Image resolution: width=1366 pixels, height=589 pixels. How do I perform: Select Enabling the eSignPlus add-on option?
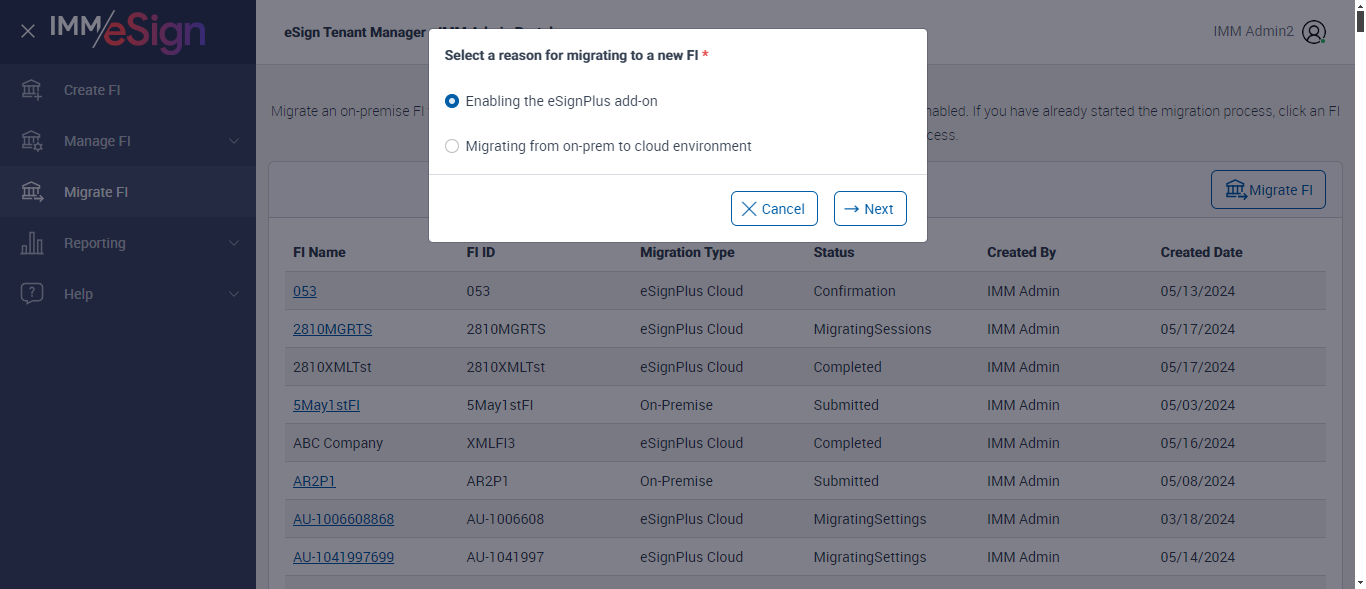tap(452, 101)
